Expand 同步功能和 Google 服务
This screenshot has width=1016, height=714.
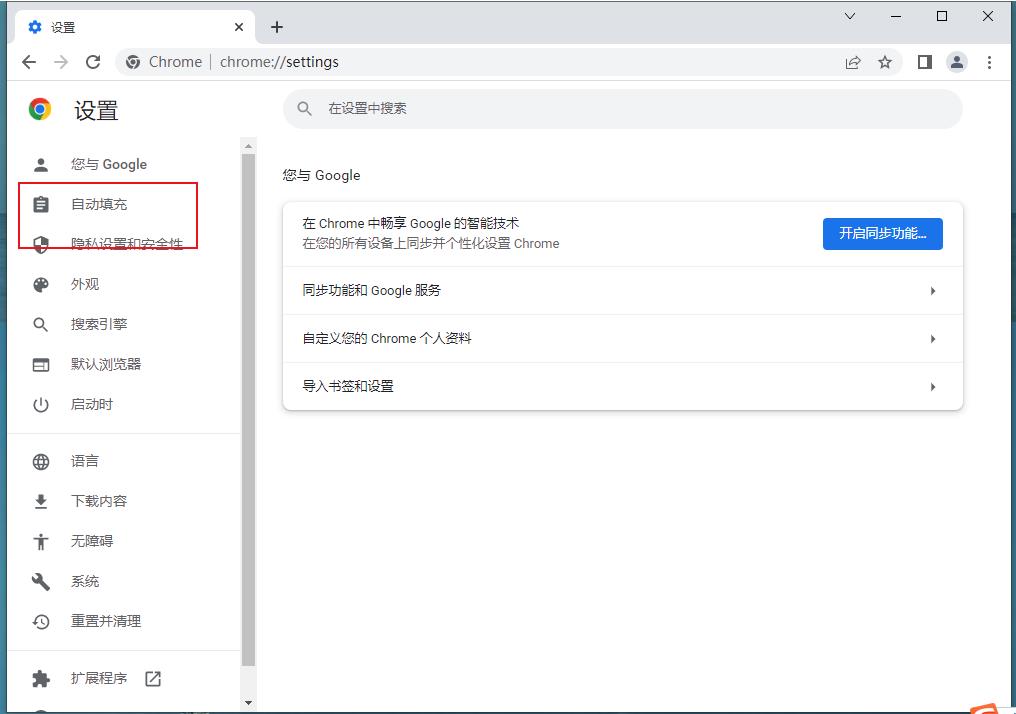tap(622, 290)
